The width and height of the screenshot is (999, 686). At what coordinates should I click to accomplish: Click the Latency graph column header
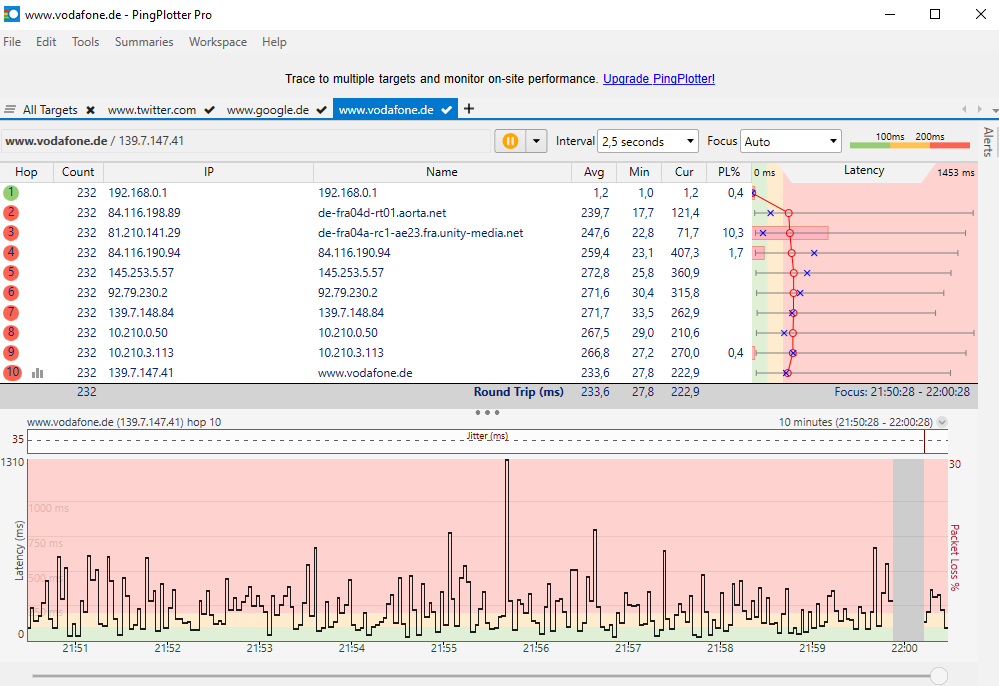point(864,171)
